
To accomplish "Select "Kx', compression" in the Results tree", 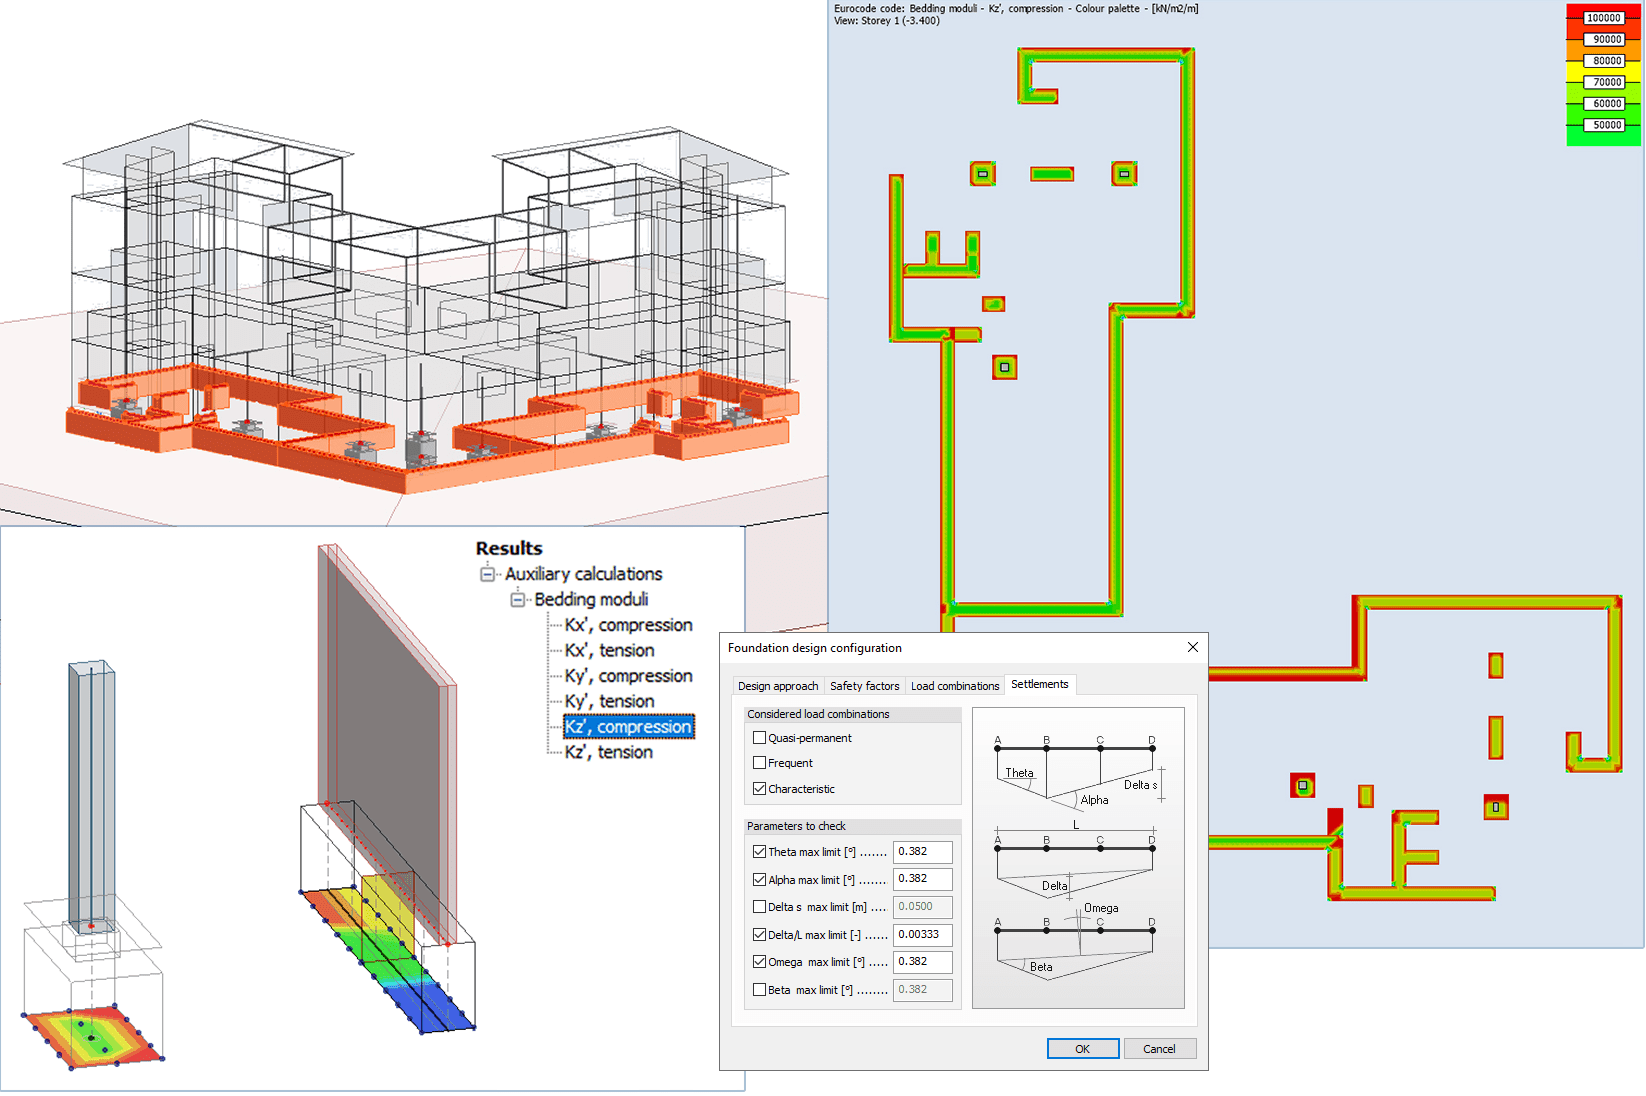I will [x=627, y=624].
